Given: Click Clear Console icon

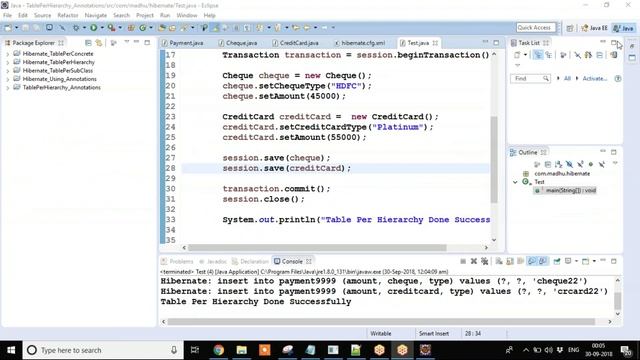Looking at the screenshot, I should point(499,261).
